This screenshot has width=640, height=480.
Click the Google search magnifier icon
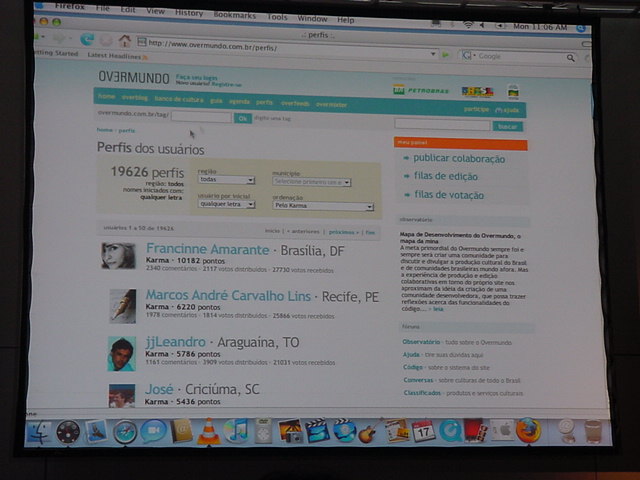[x=571, y=58]
